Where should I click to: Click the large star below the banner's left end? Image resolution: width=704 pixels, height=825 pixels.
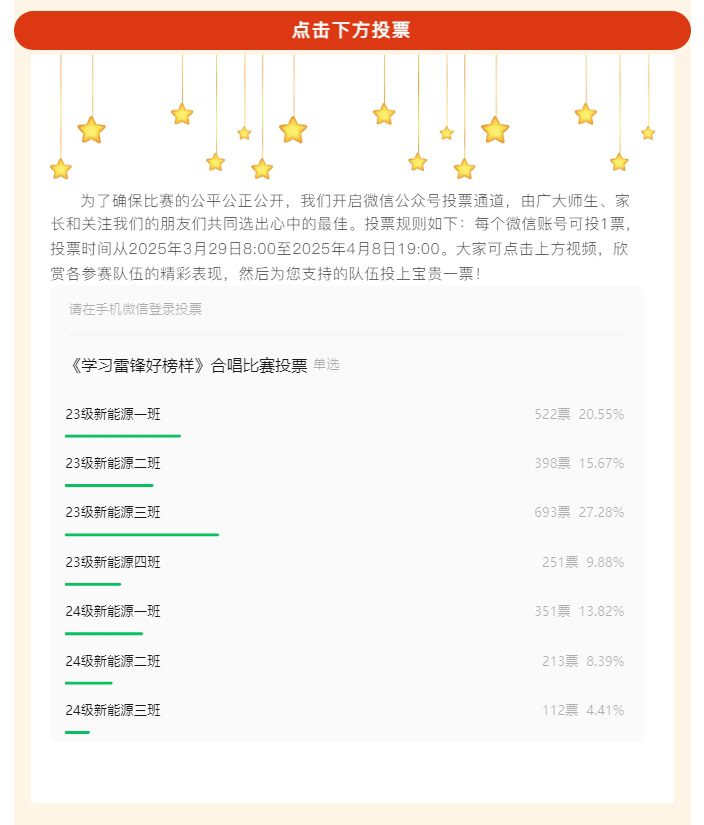(x=92, y=130)
